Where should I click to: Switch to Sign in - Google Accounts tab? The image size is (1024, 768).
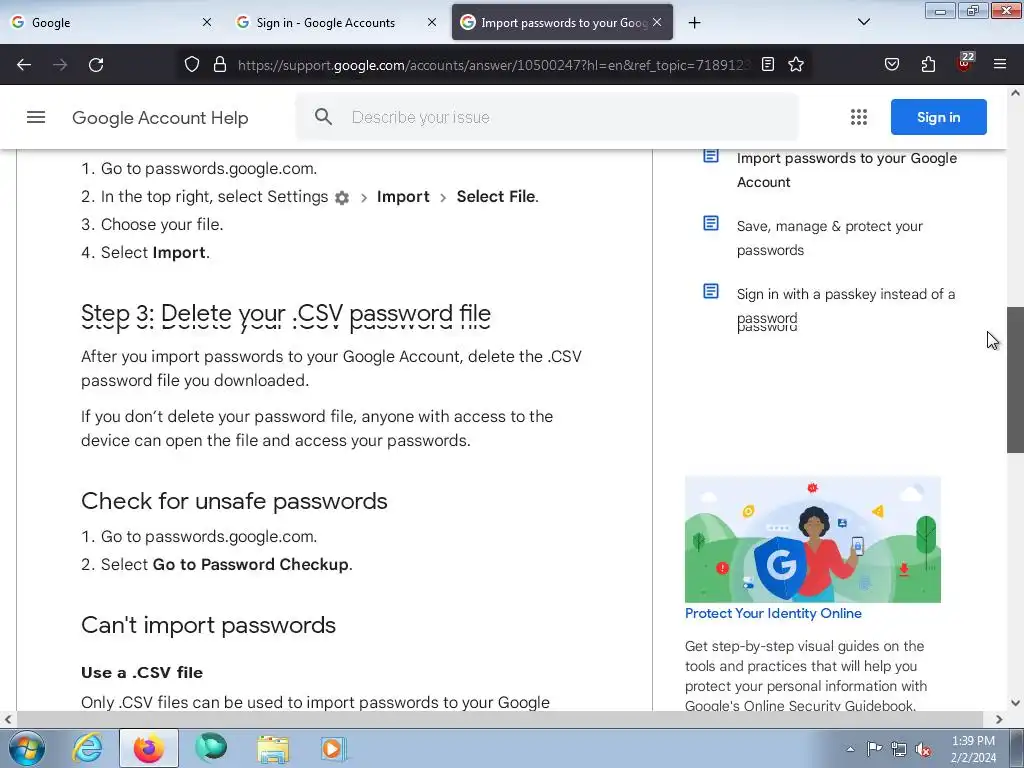tap(336, 22)
